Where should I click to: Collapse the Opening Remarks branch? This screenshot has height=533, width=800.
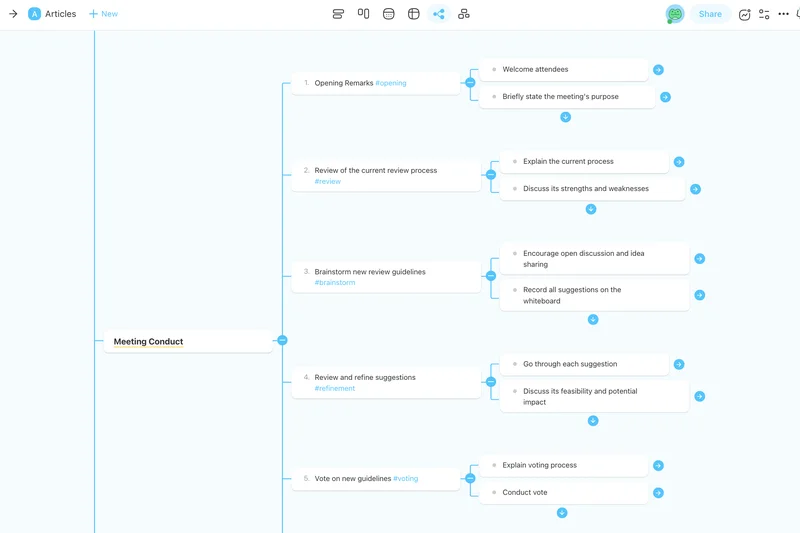click(x=470, y=83)
